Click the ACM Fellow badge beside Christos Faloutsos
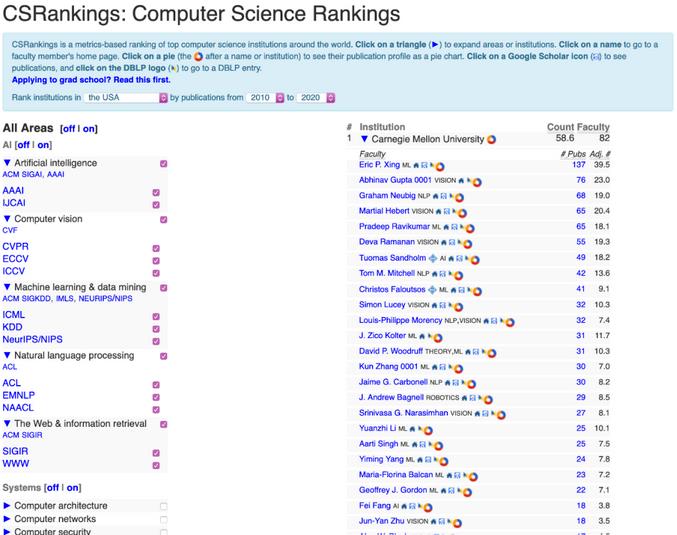 [432, 290]
